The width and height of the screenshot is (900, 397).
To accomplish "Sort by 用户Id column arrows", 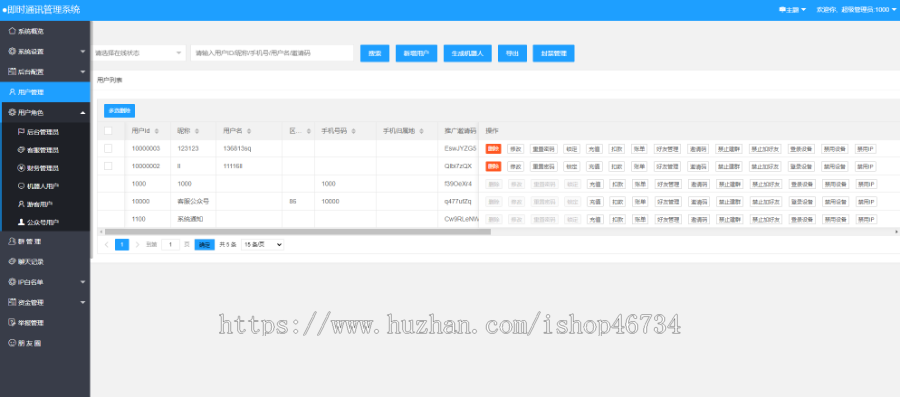I will tap(157, 131).
